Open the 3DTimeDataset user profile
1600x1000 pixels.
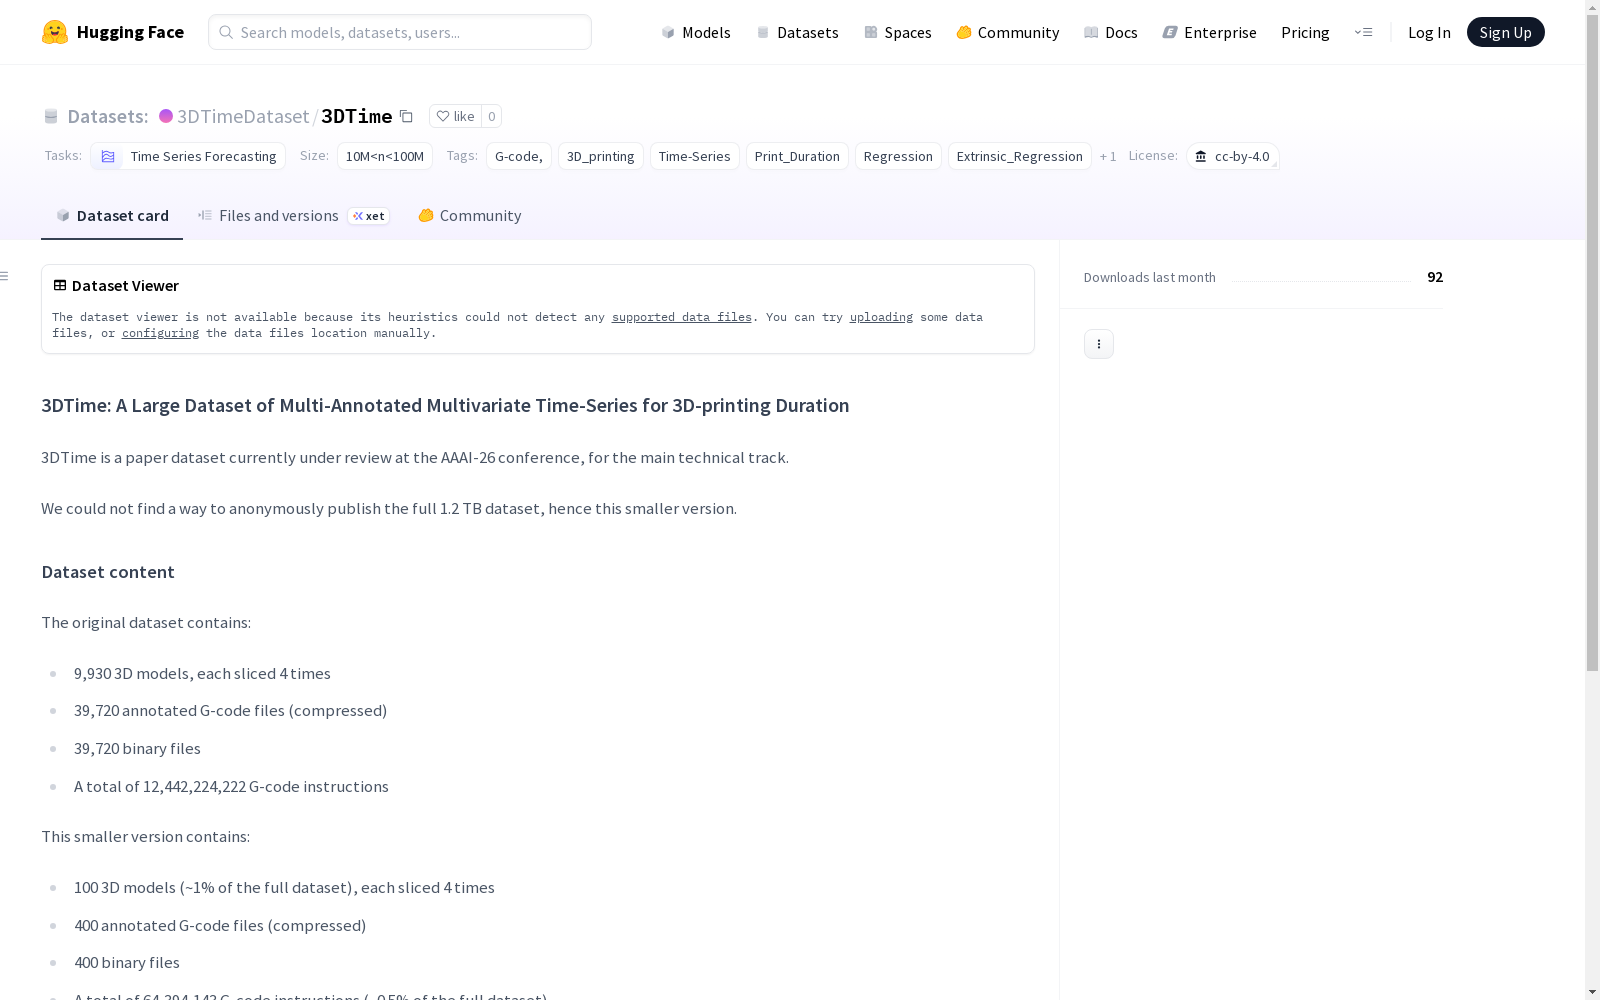(x=243, y=116)
